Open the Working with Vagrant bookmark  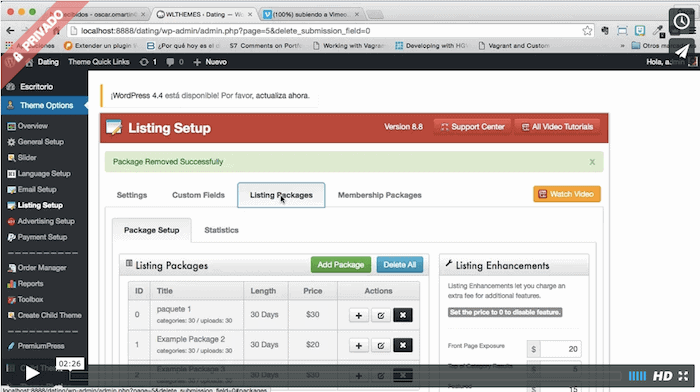click(348, 46)
